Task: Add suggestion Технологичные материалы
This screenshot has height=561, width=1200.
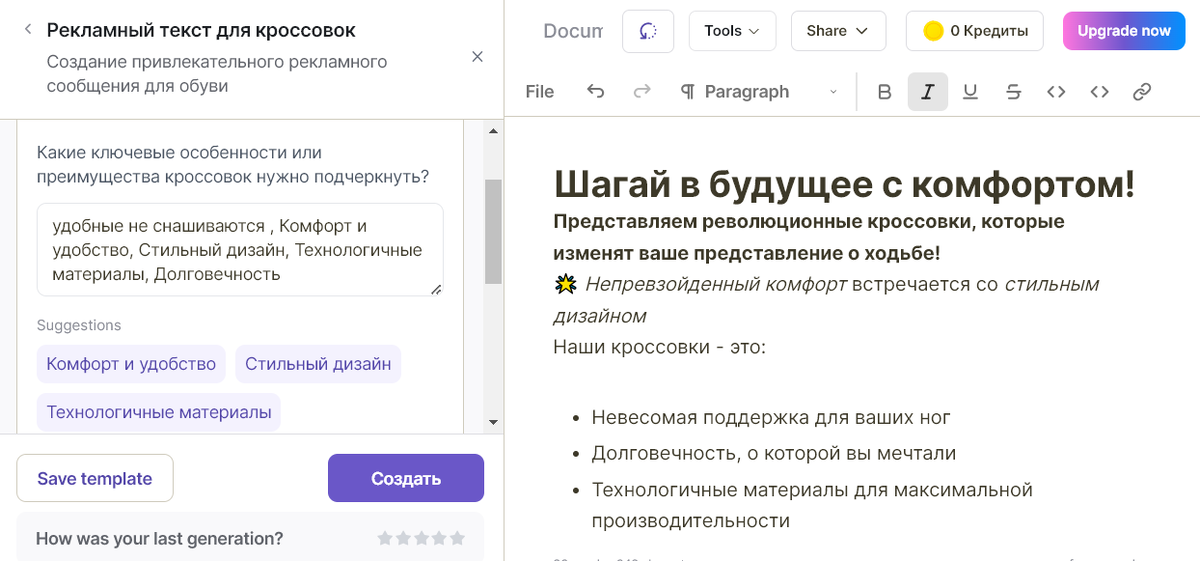Action: [x=159, y=412]
